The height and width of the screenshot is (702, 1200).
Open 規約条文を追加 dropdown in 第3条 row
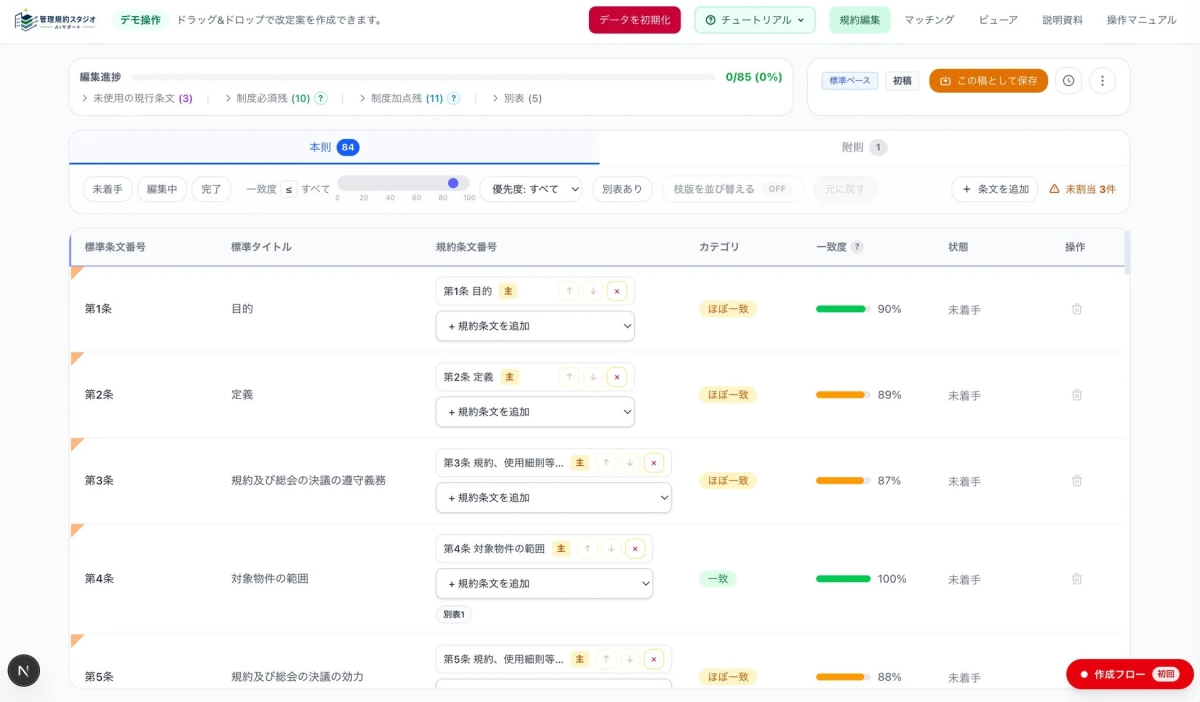554,498
